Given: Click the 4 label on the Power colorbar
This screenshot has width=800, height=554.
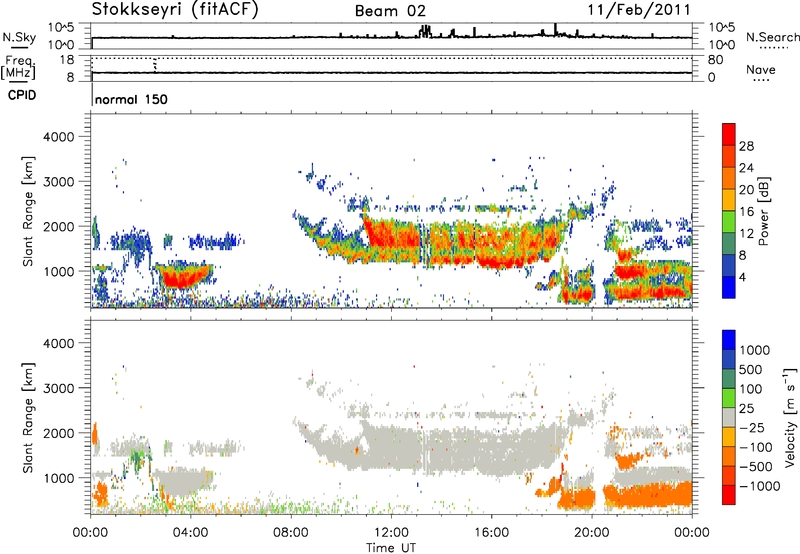Looking at the screenshot, I should [742, 278].
